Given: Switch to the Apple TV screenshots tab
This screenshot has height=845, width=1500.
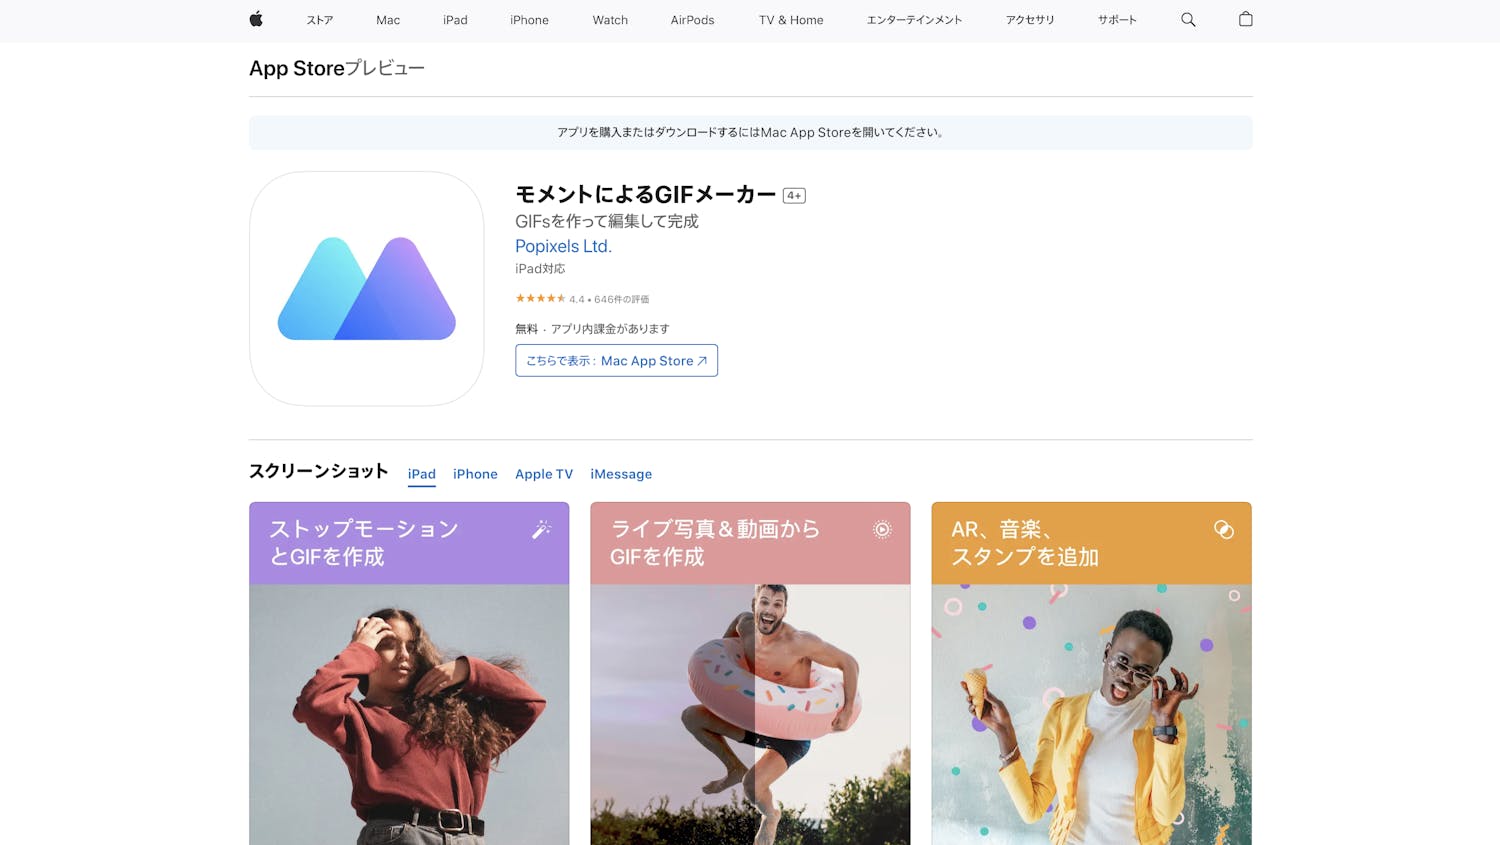Looking at the screenshot, I should click(x=544, y=474).
